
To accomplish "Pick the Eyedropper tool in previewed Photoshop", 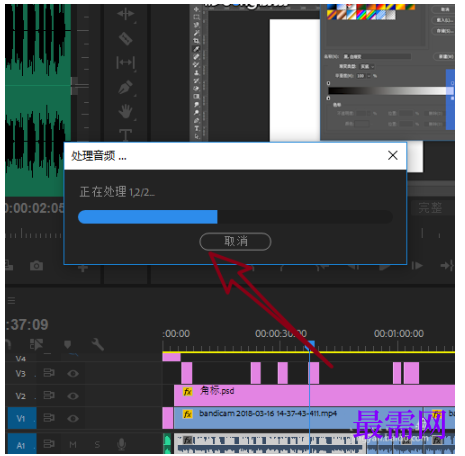I will pyautogui.click(x=197, y=49).
